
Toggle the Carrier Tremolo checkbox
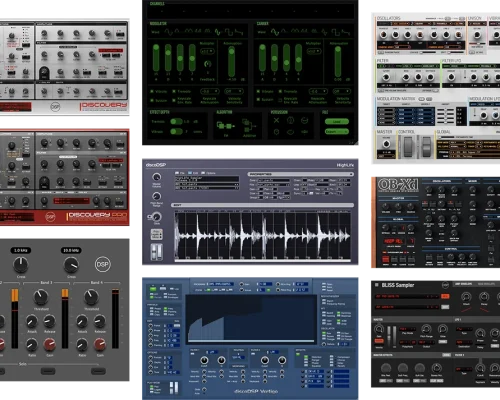click(x=280, y=91)
